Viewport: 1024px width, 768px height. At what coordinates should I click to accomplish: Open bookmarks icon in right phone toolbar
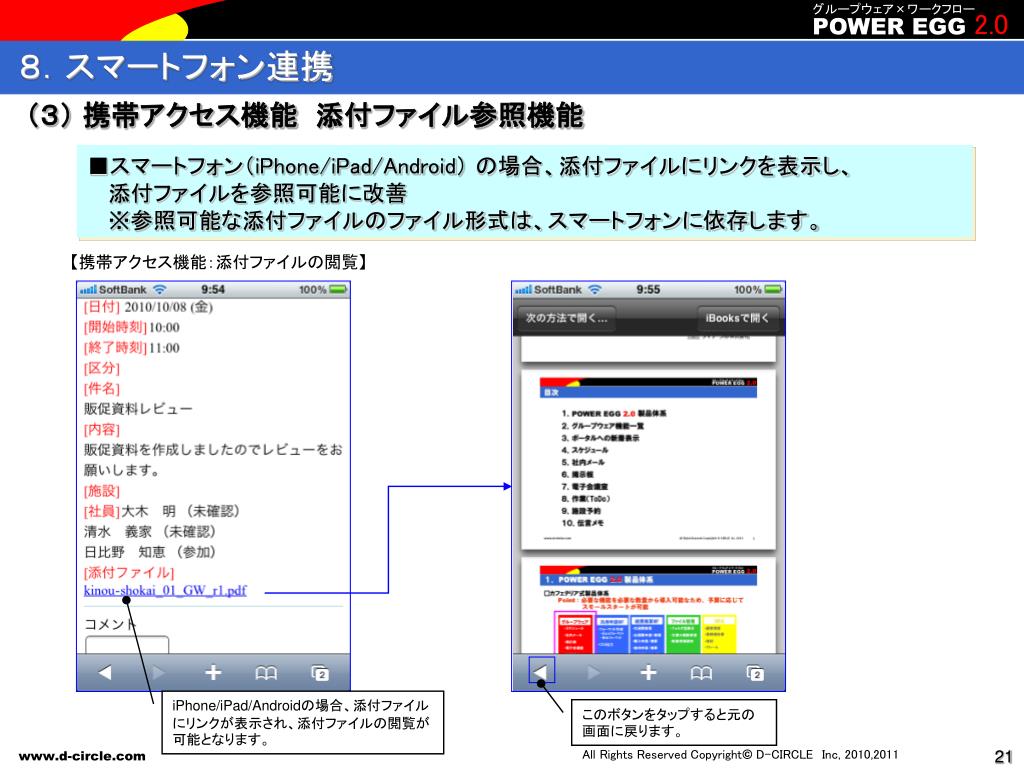click(x=701, y=673)
